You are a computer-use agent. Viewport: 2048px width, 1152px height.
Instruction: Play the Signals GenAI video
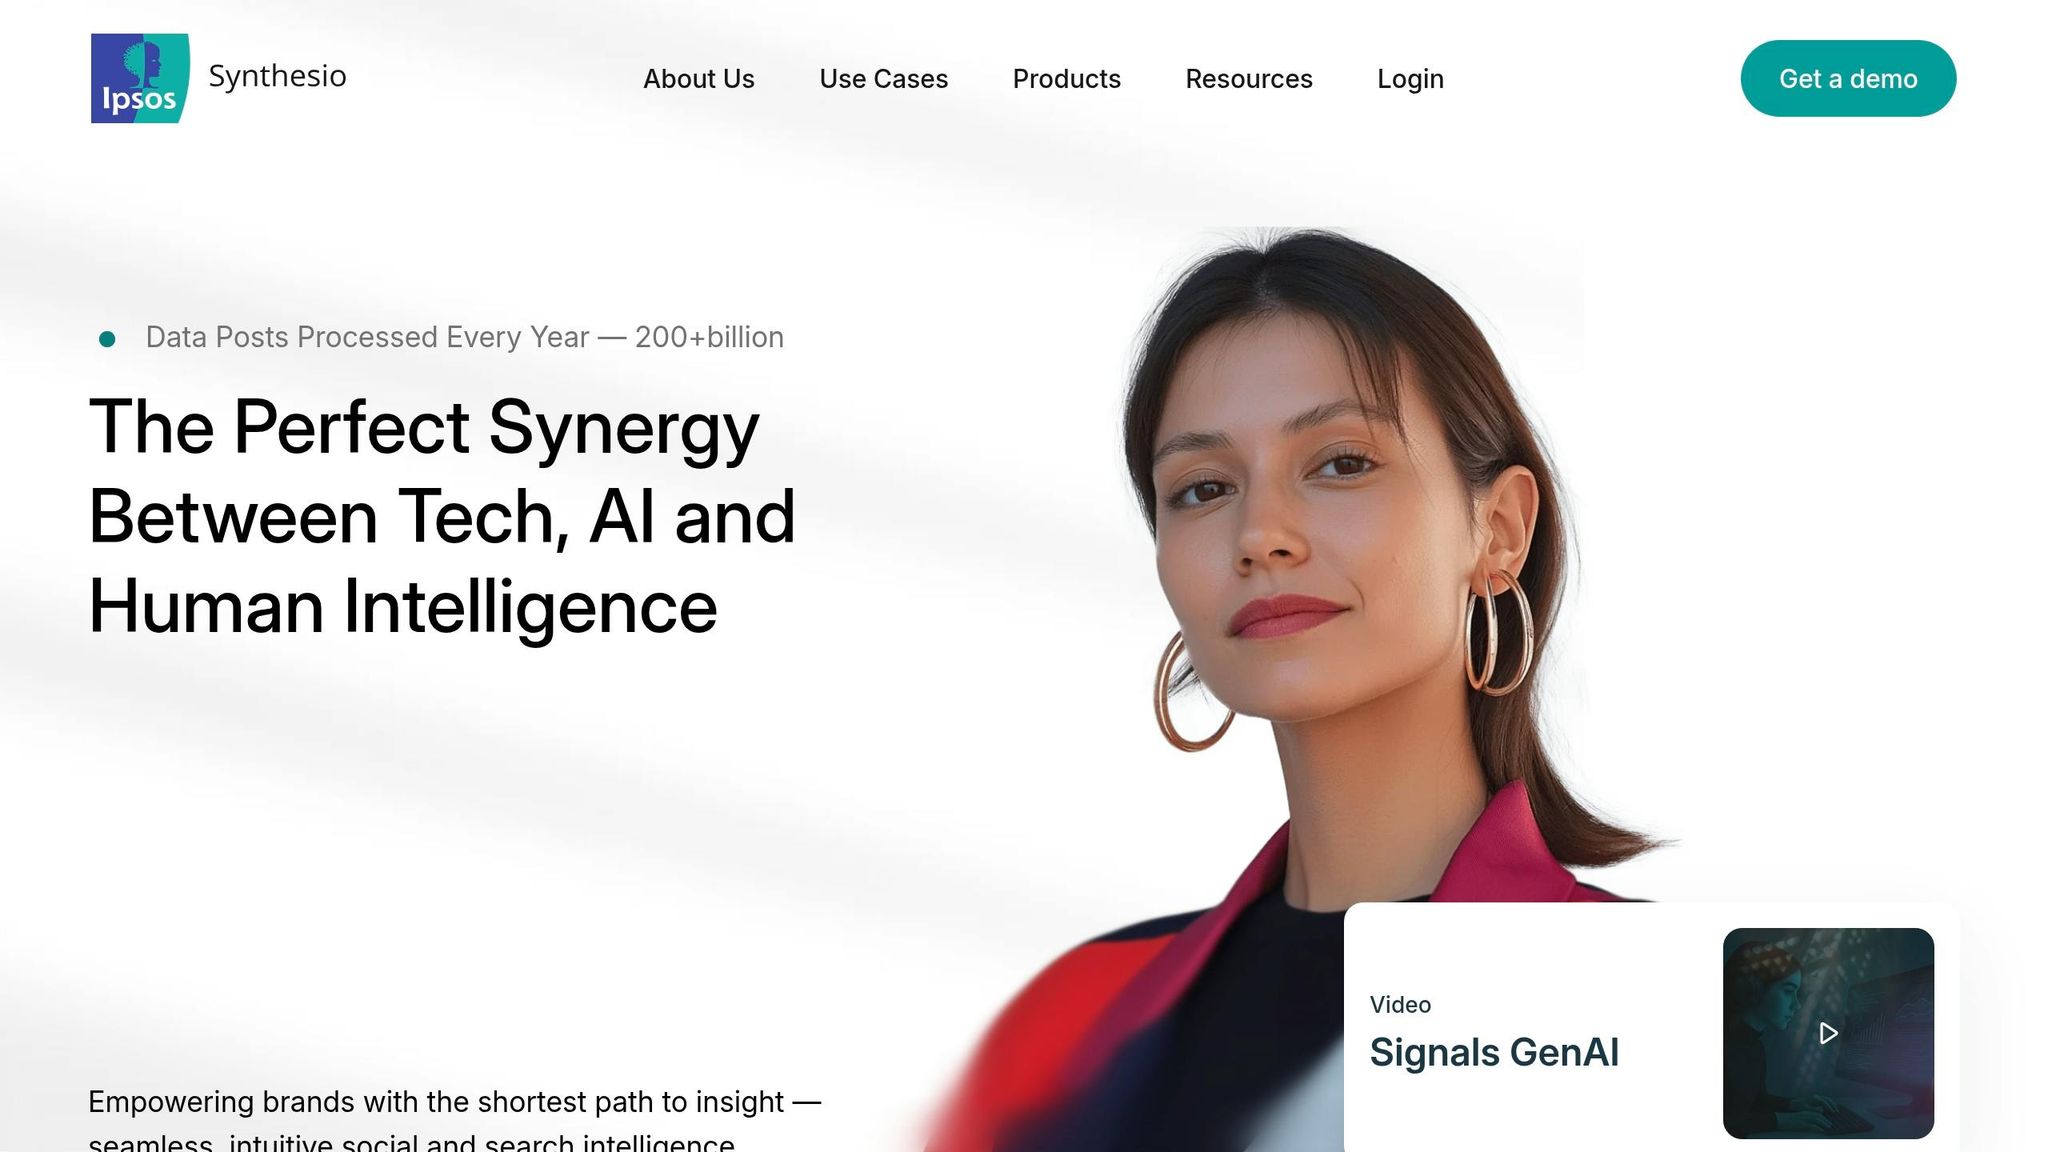(x=1828, y=1033)
